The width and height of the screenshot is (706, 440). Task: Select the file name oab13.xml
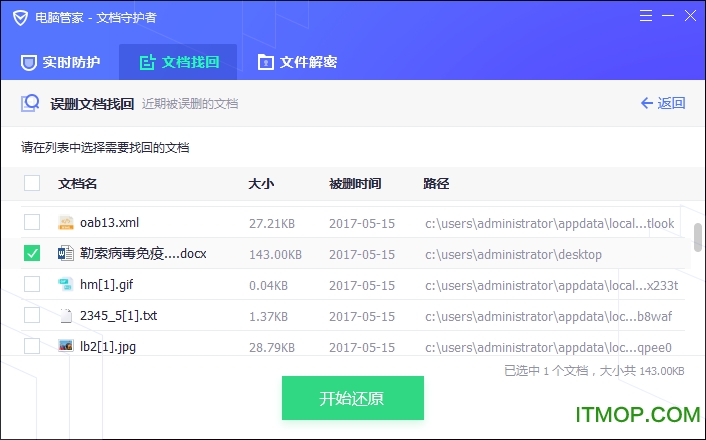(109, 222)
